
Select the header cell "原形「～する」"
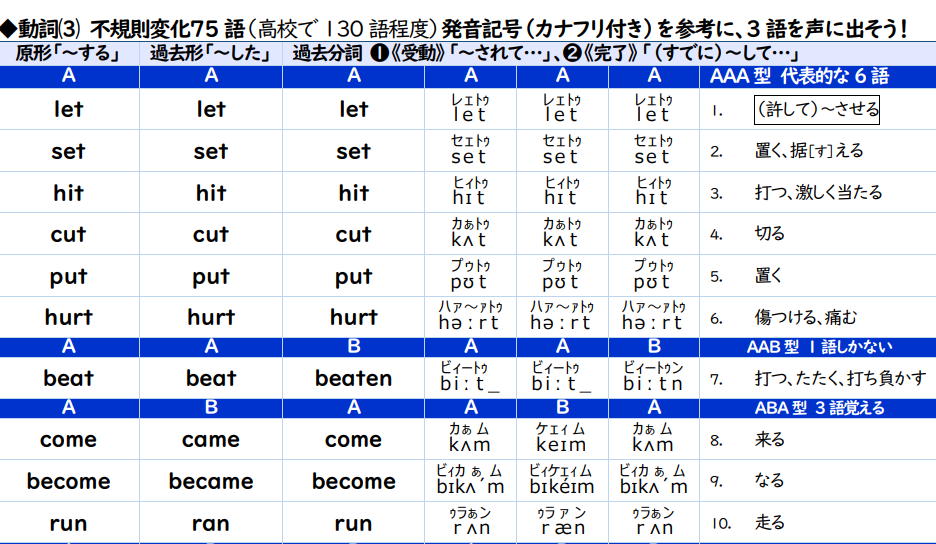pos(69,54)
